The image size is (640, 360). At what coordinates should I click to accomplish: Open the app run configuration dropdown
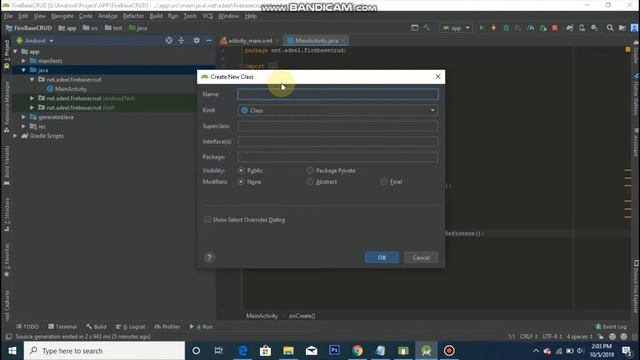pyautogui.click(x=456, y=28)
